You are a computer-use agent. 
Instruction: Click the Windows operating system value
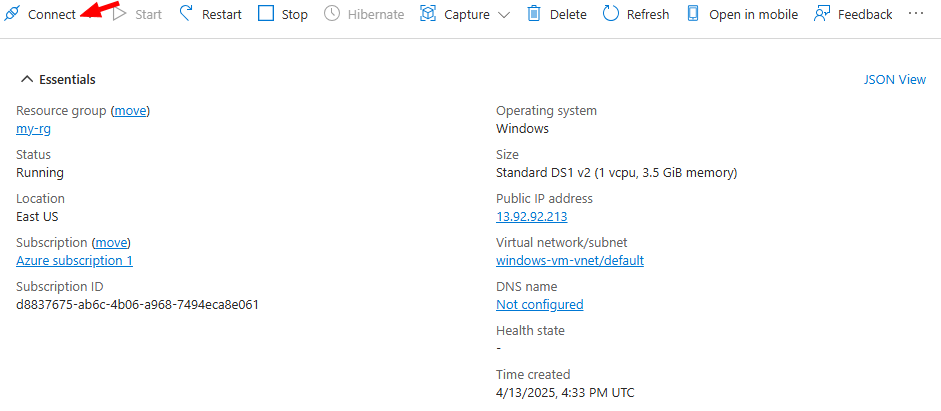(522, 128)
